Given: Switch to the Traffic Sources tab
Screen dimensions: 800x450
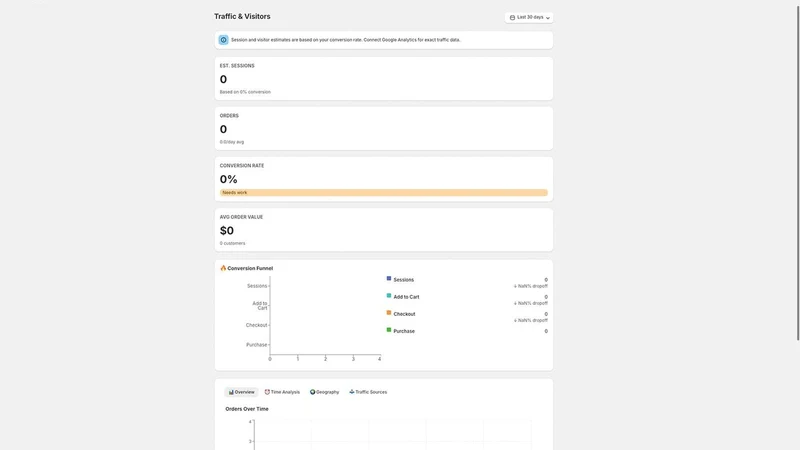Looking at the screenshot, I should click(368, 392).
